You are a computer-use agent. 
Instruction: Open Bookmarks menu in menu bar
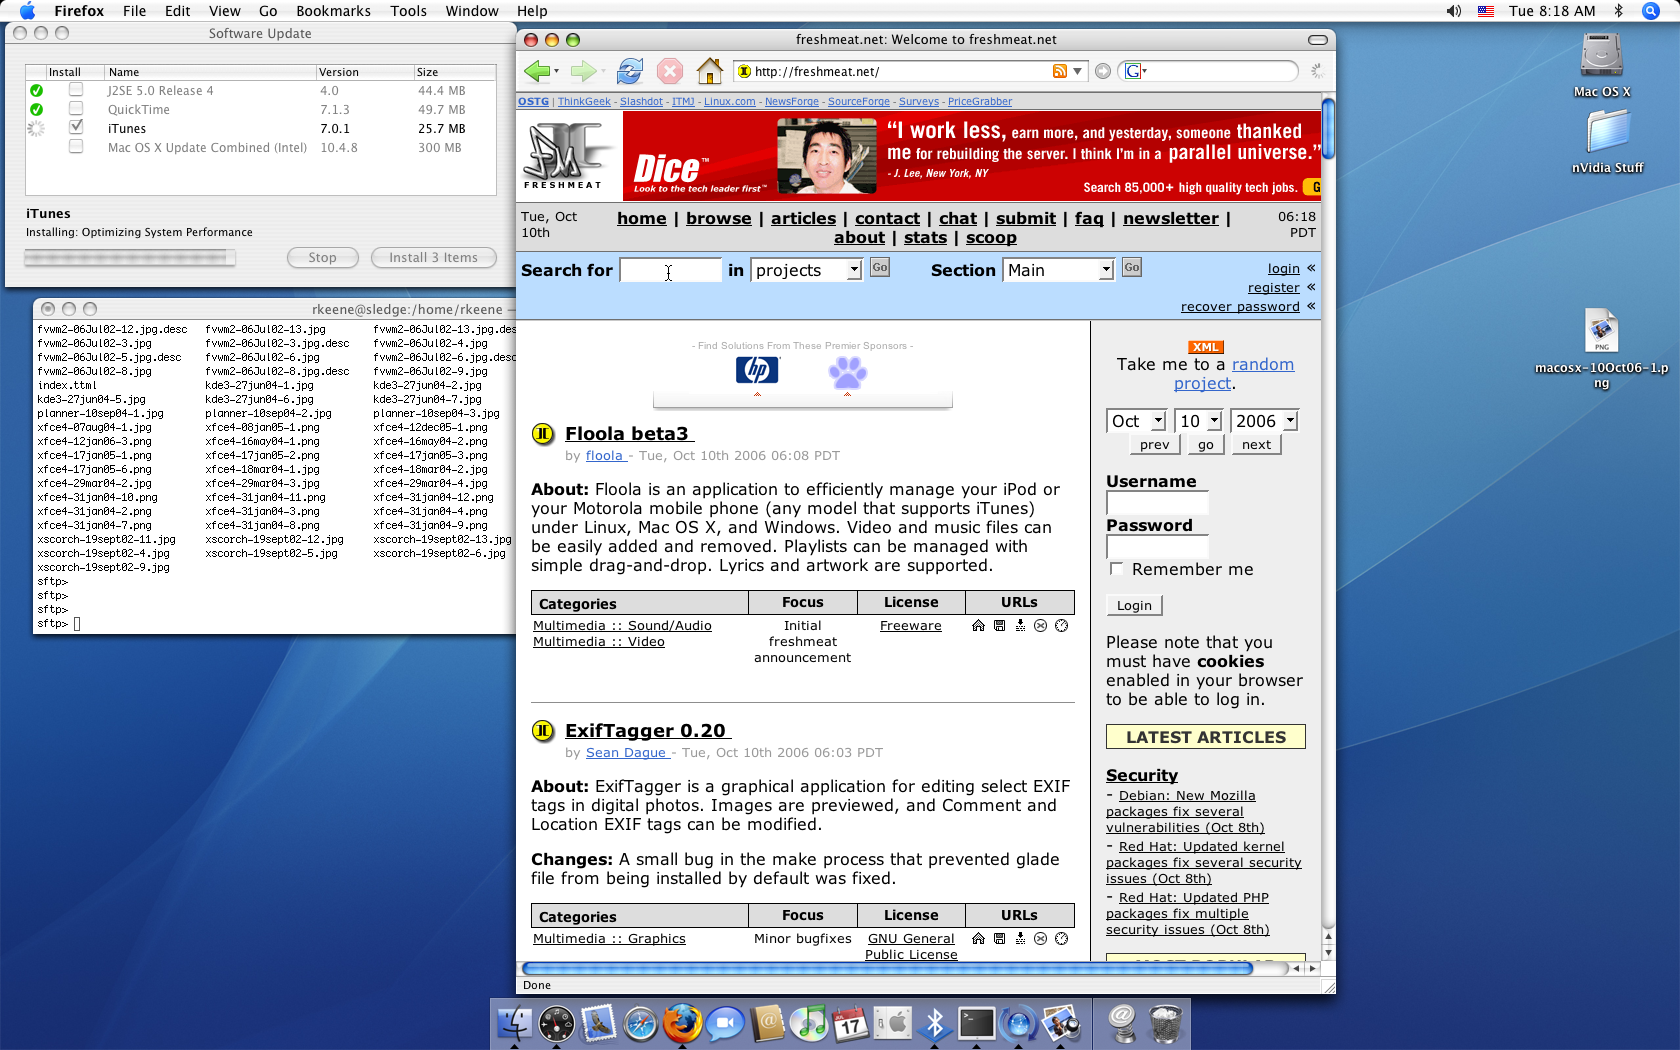pos(333,11)
